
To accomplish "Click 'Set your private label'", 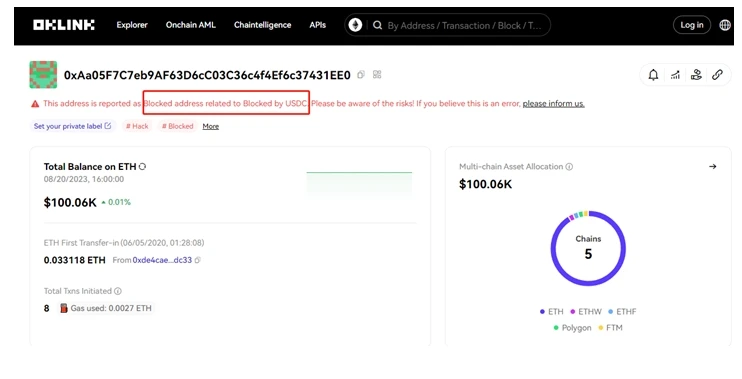I will 72,126.
